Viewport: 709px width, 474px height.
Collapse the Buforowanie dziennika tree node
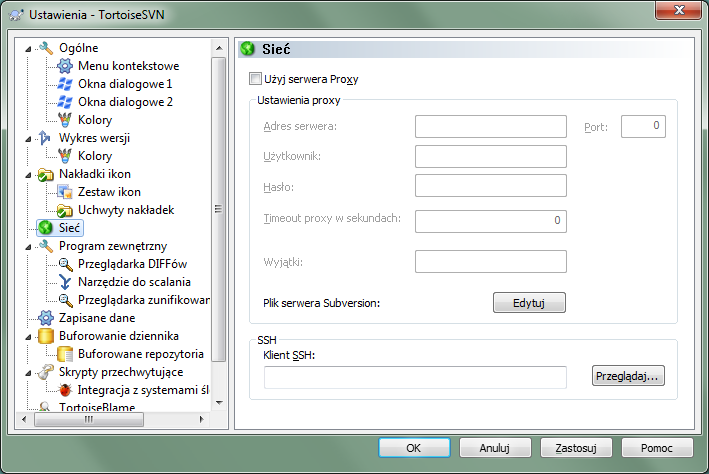coord(28,337)
